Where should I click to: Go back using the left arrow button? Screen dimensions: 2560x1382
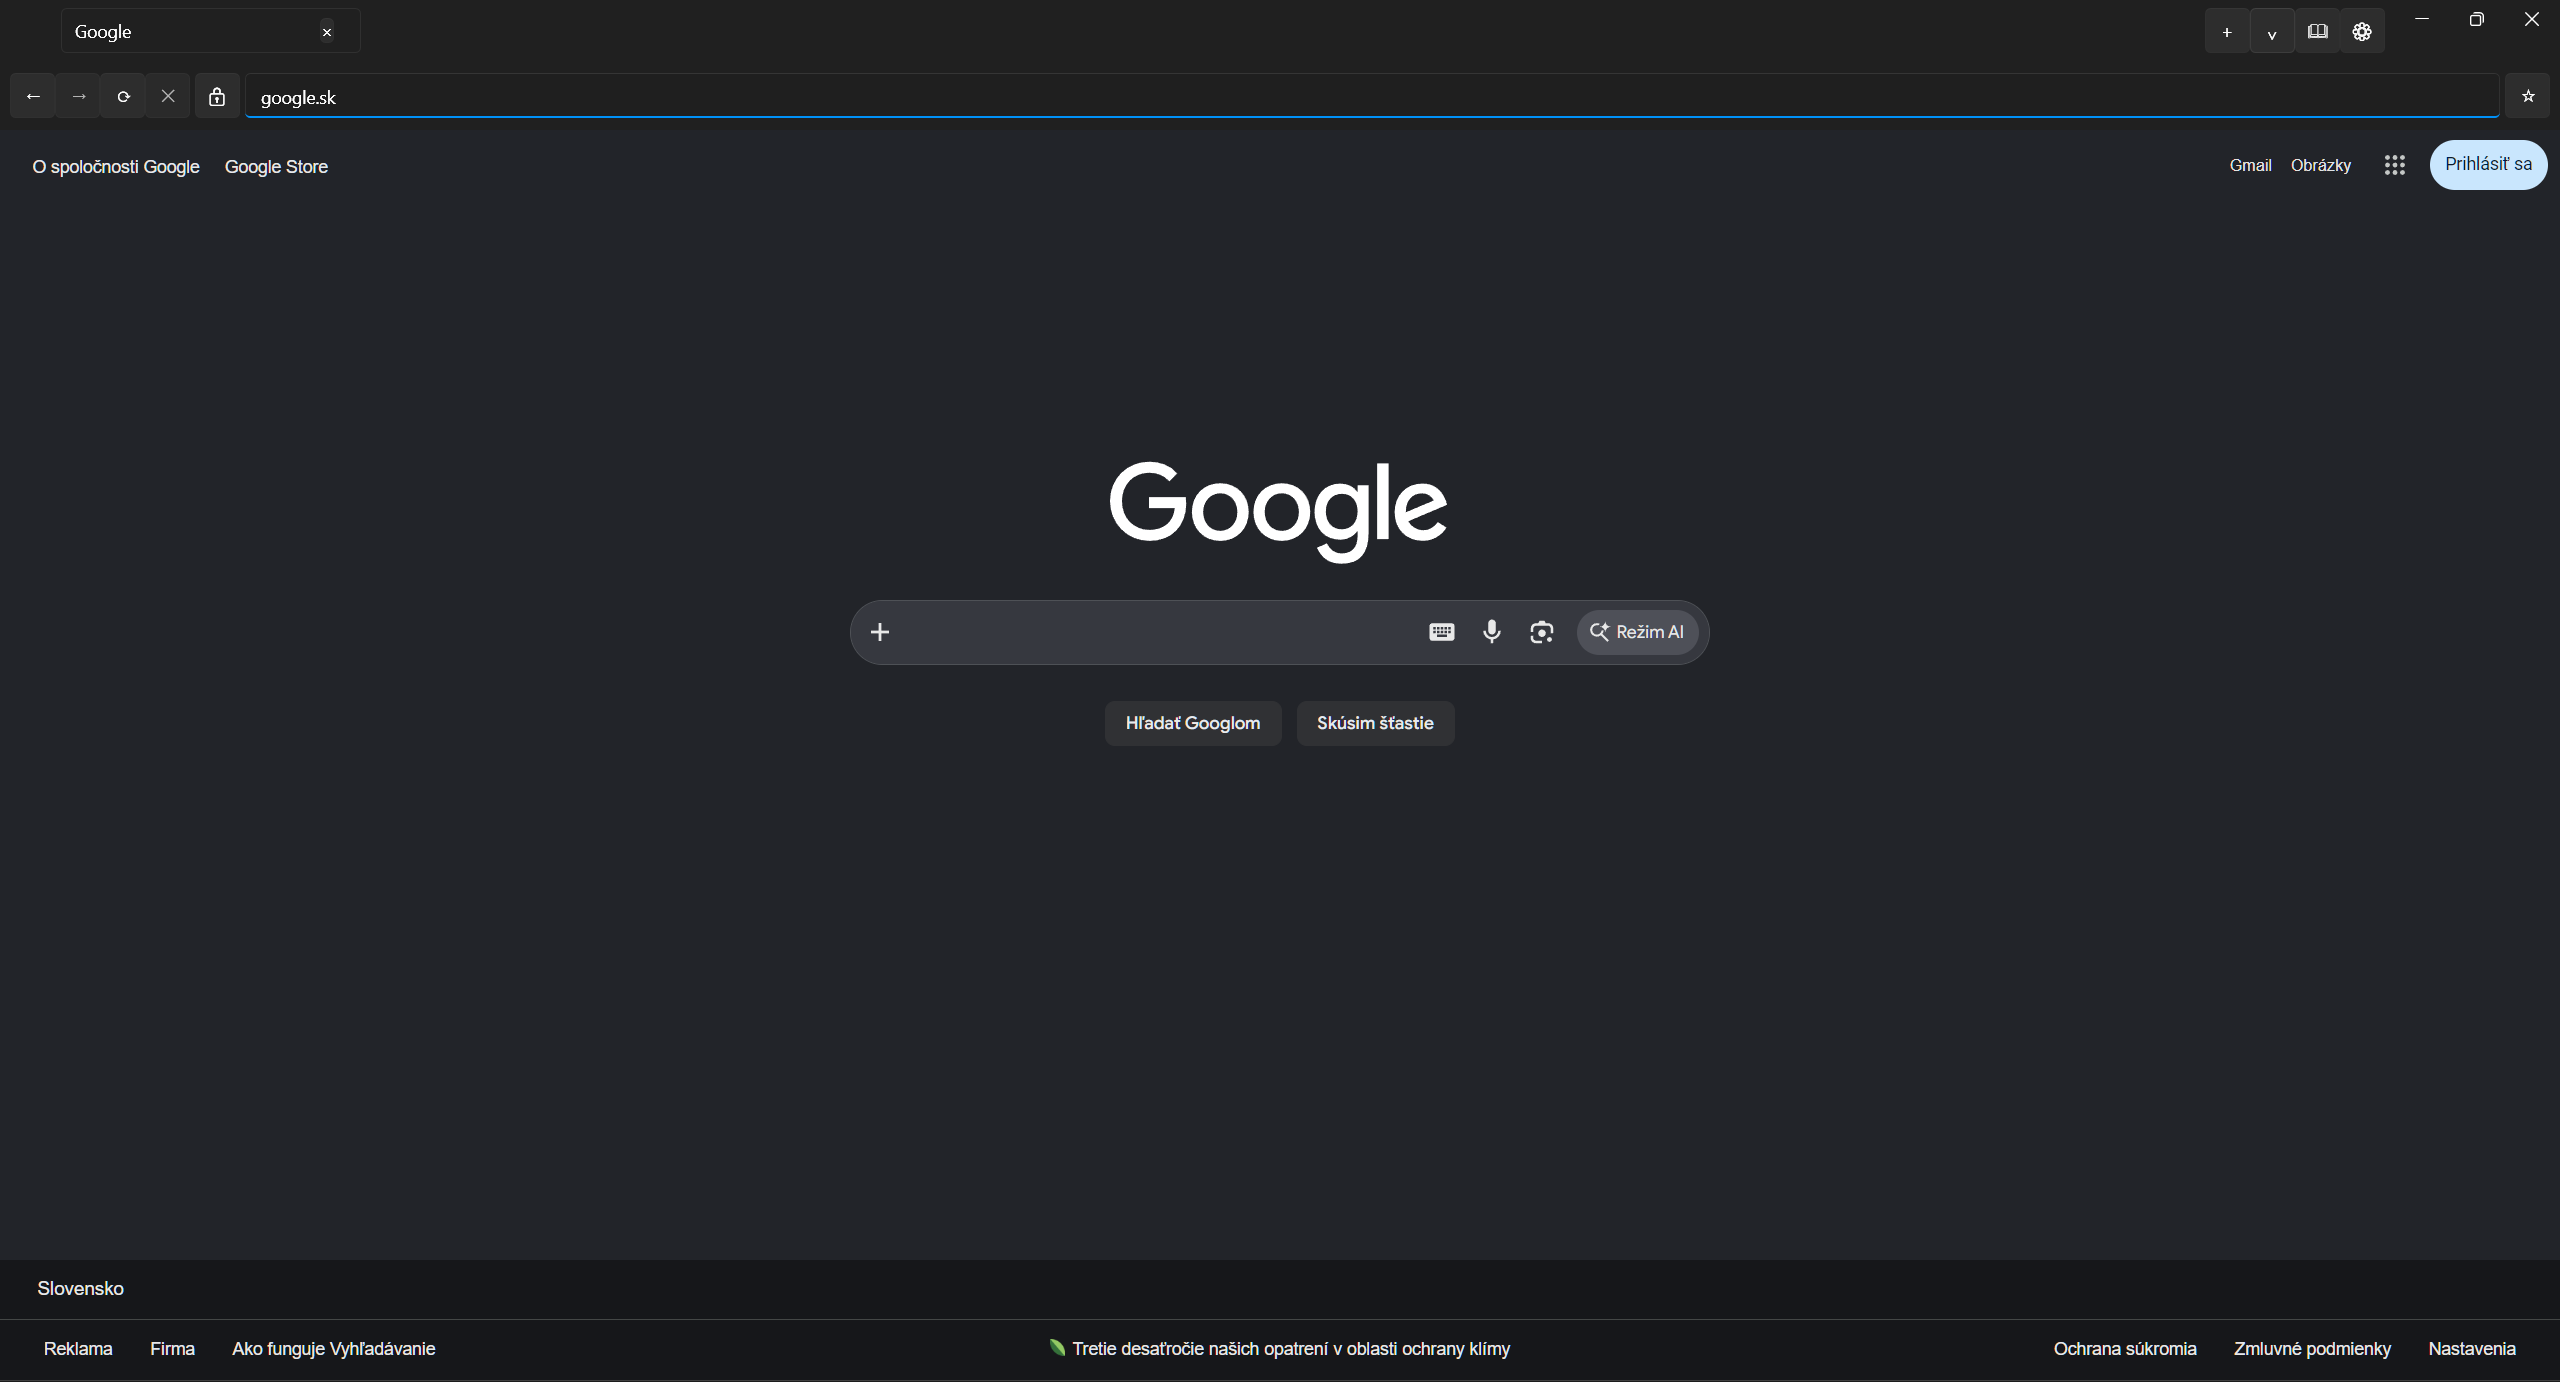[33, 96]
